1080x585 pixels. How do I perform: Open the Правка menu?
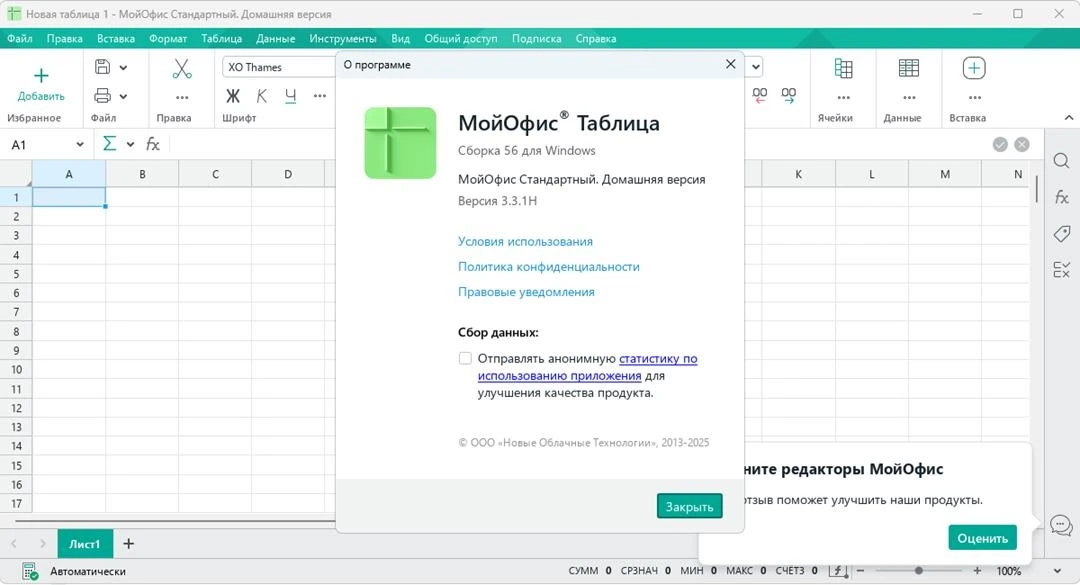(x=65, y=39)
